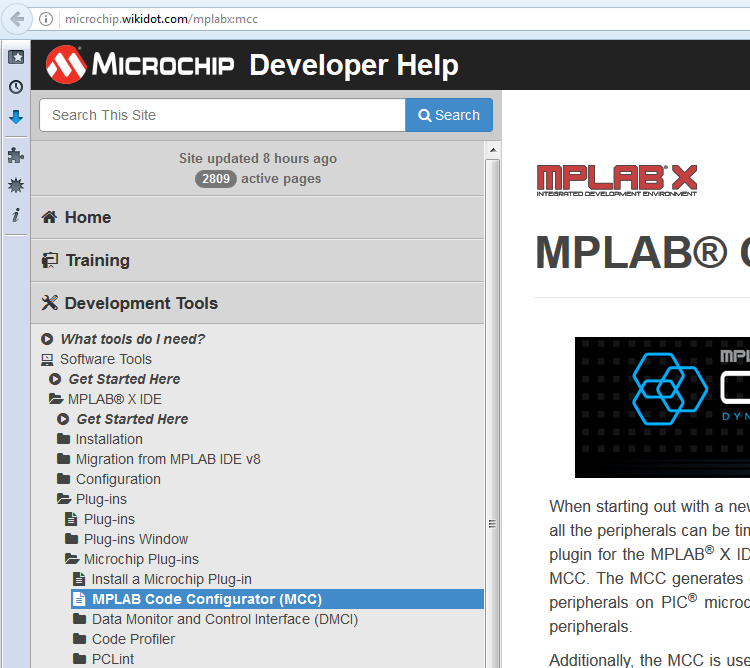Click the blue Search button
The height and width of the screenshot is (668, 750).
(x=449, y=115)
